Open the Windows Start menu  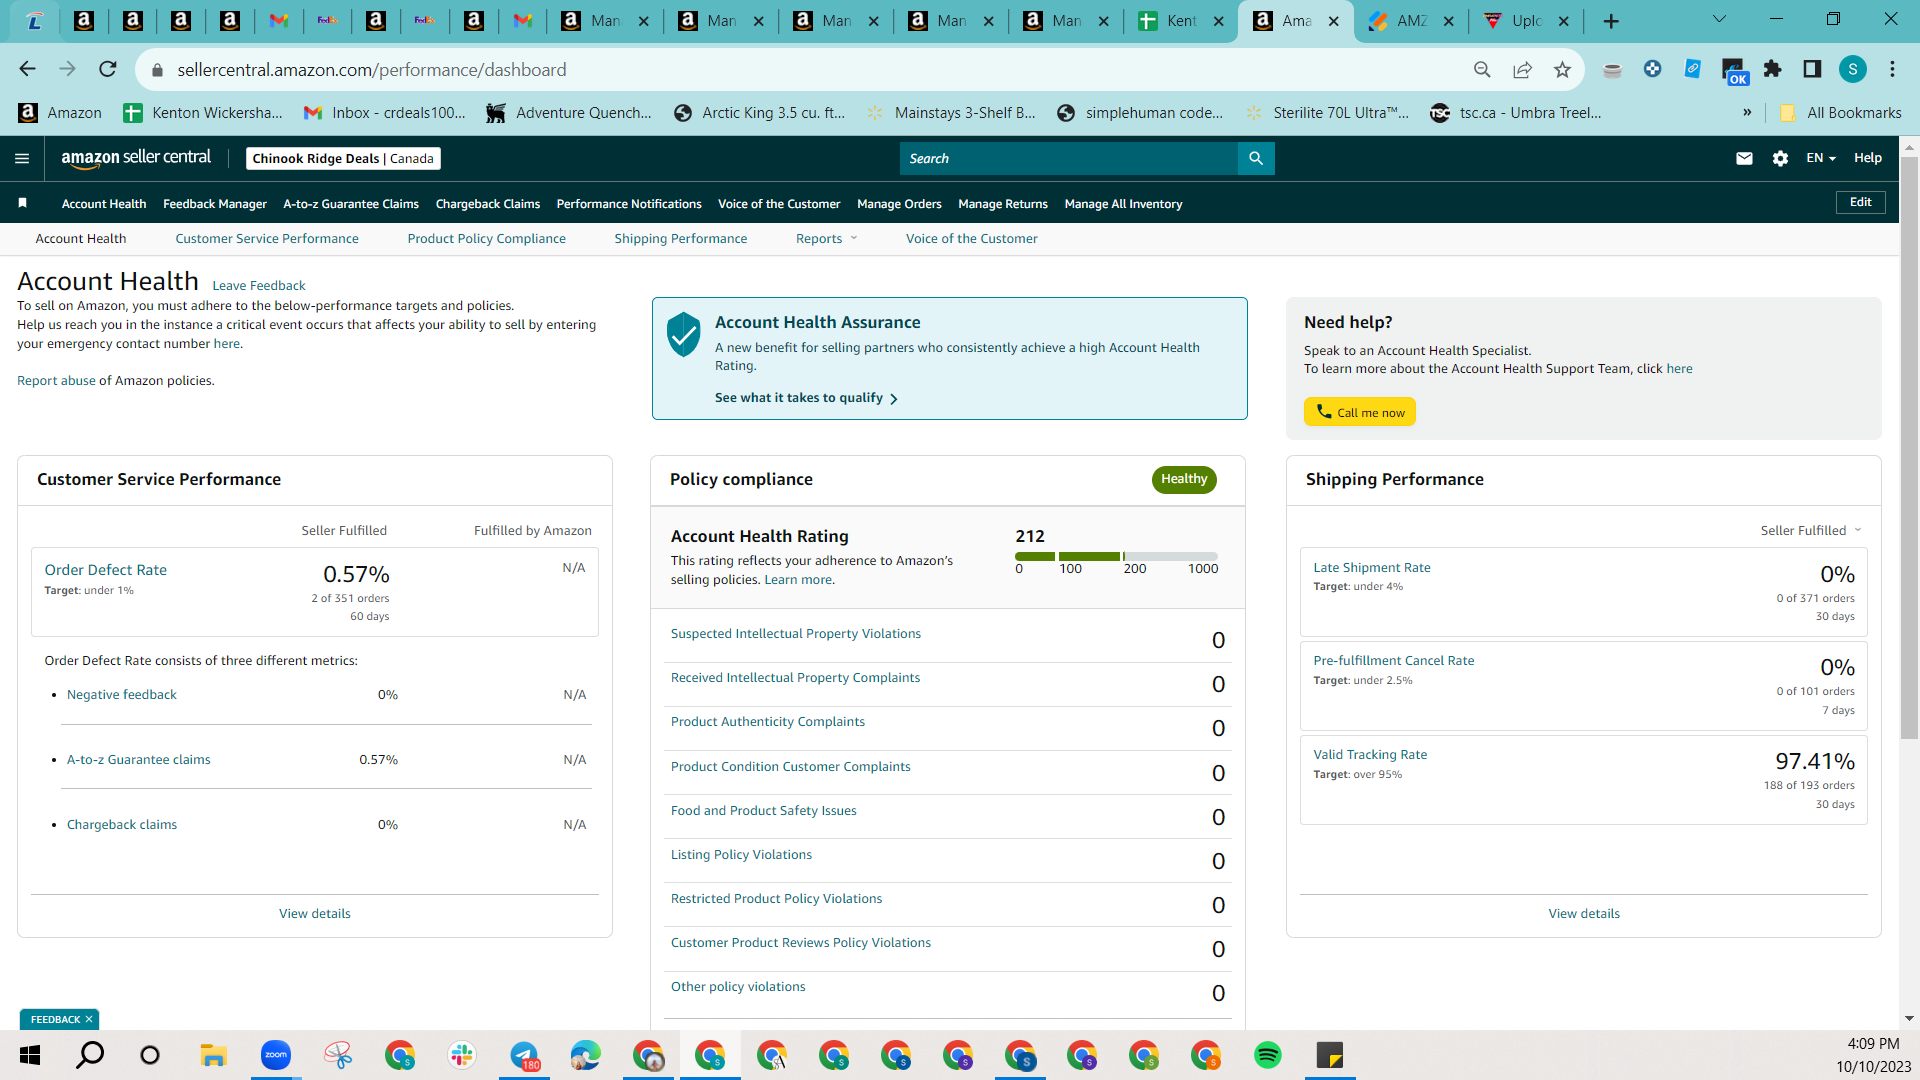tap(29, 1055)
